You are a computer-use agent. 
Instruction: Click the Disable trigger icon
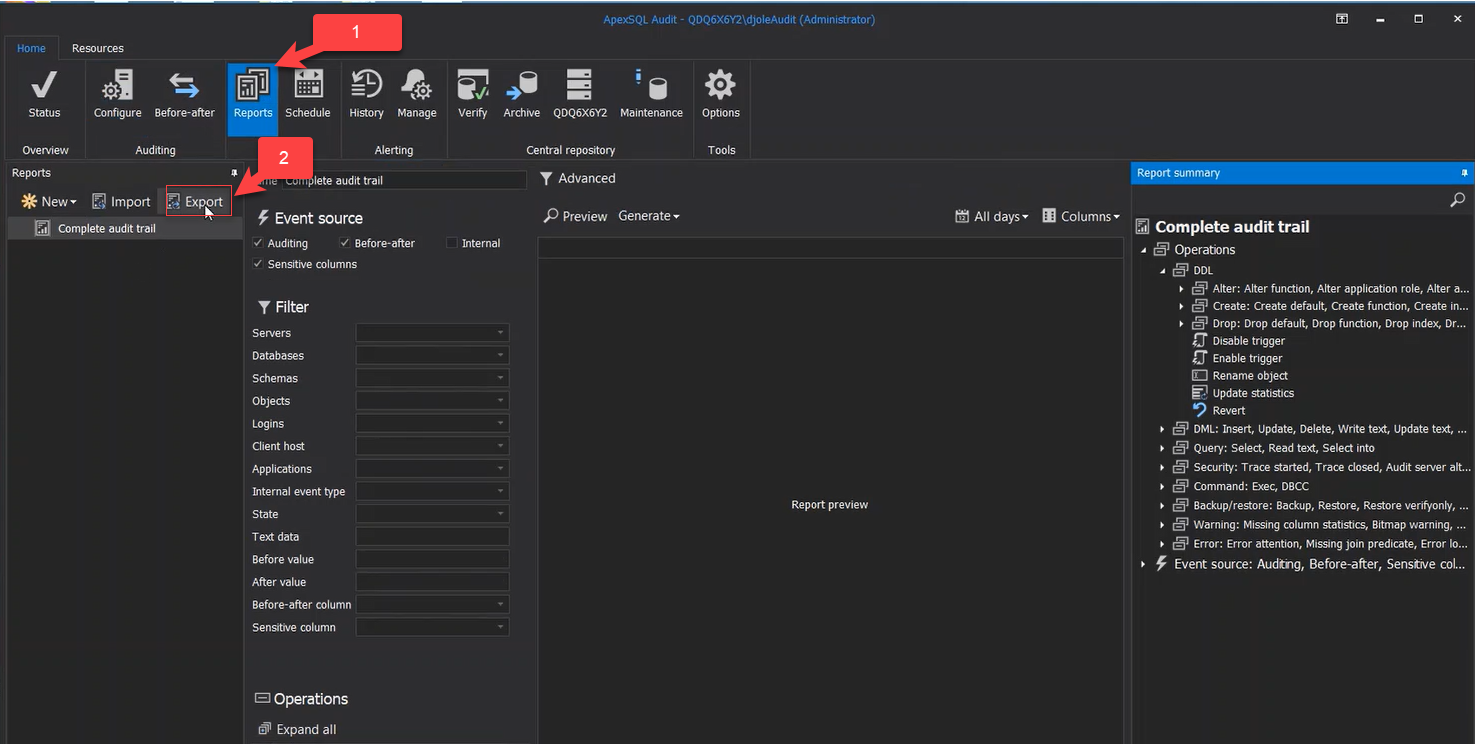[x=1200, y=341]
